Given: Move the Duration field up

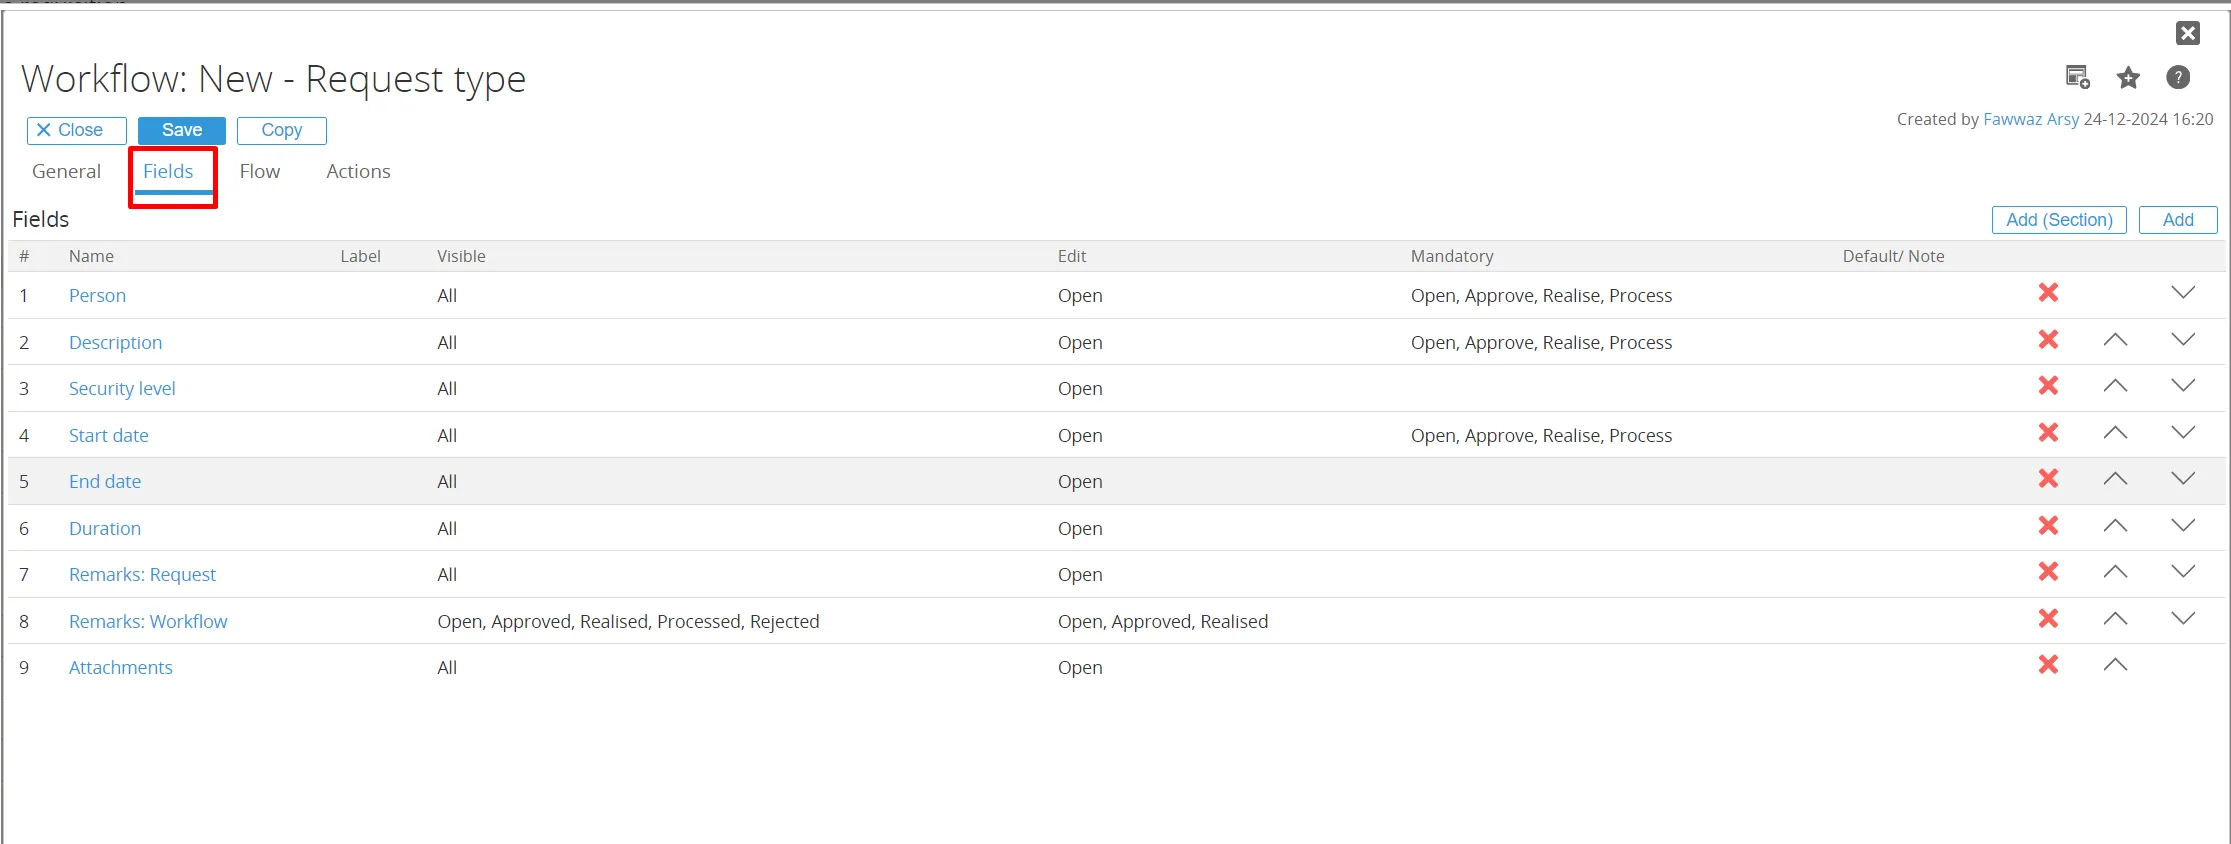Looking at the screenshot, I should pyautogui.click(x=2115, y=526).
